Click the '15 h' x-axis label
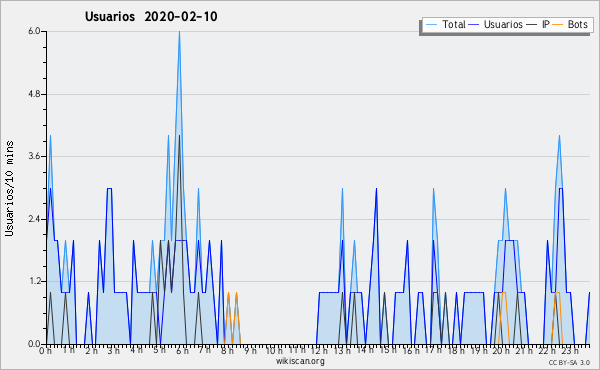This screenshot has height=370, width=600. (387, 350)
